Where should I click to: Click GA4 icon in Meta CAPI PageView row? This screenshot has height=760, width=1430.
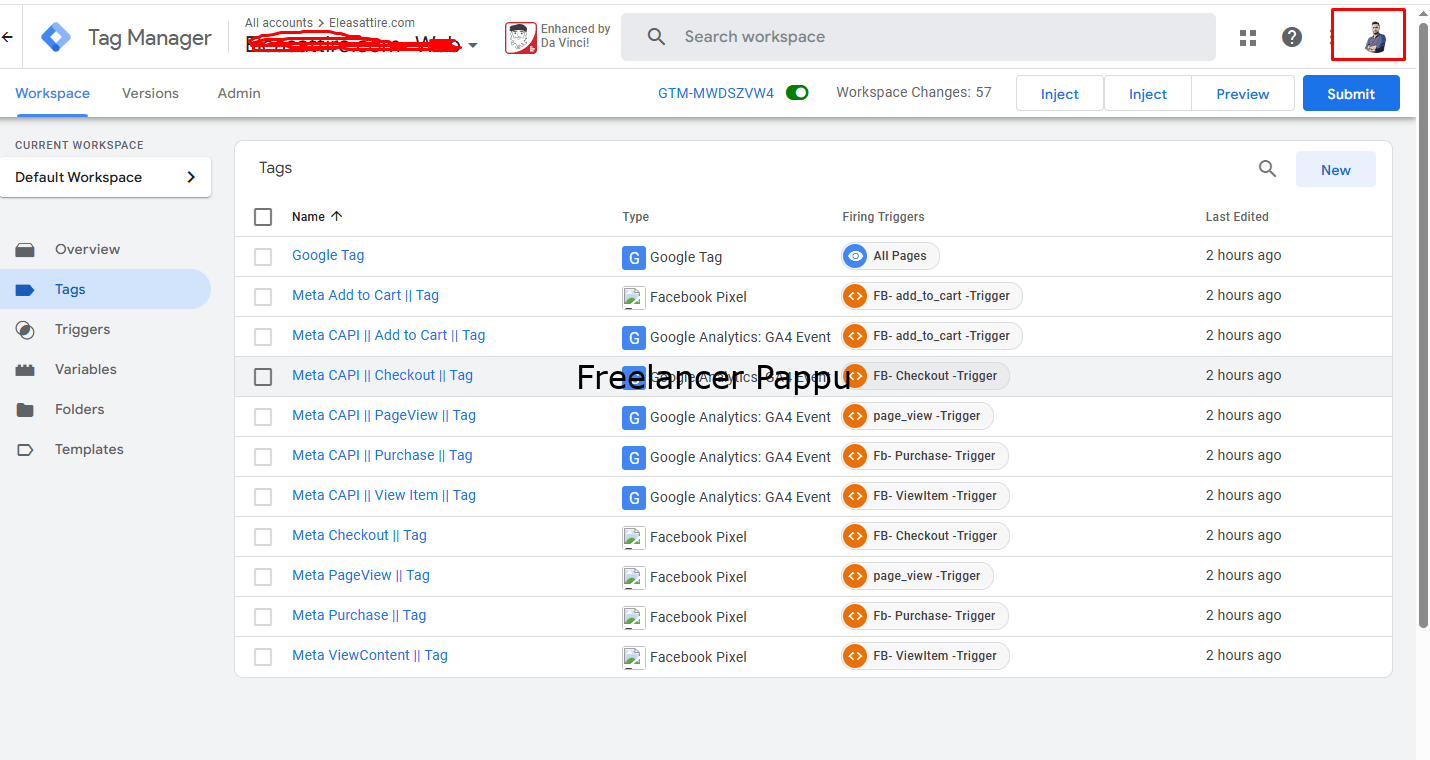point(633,417)
